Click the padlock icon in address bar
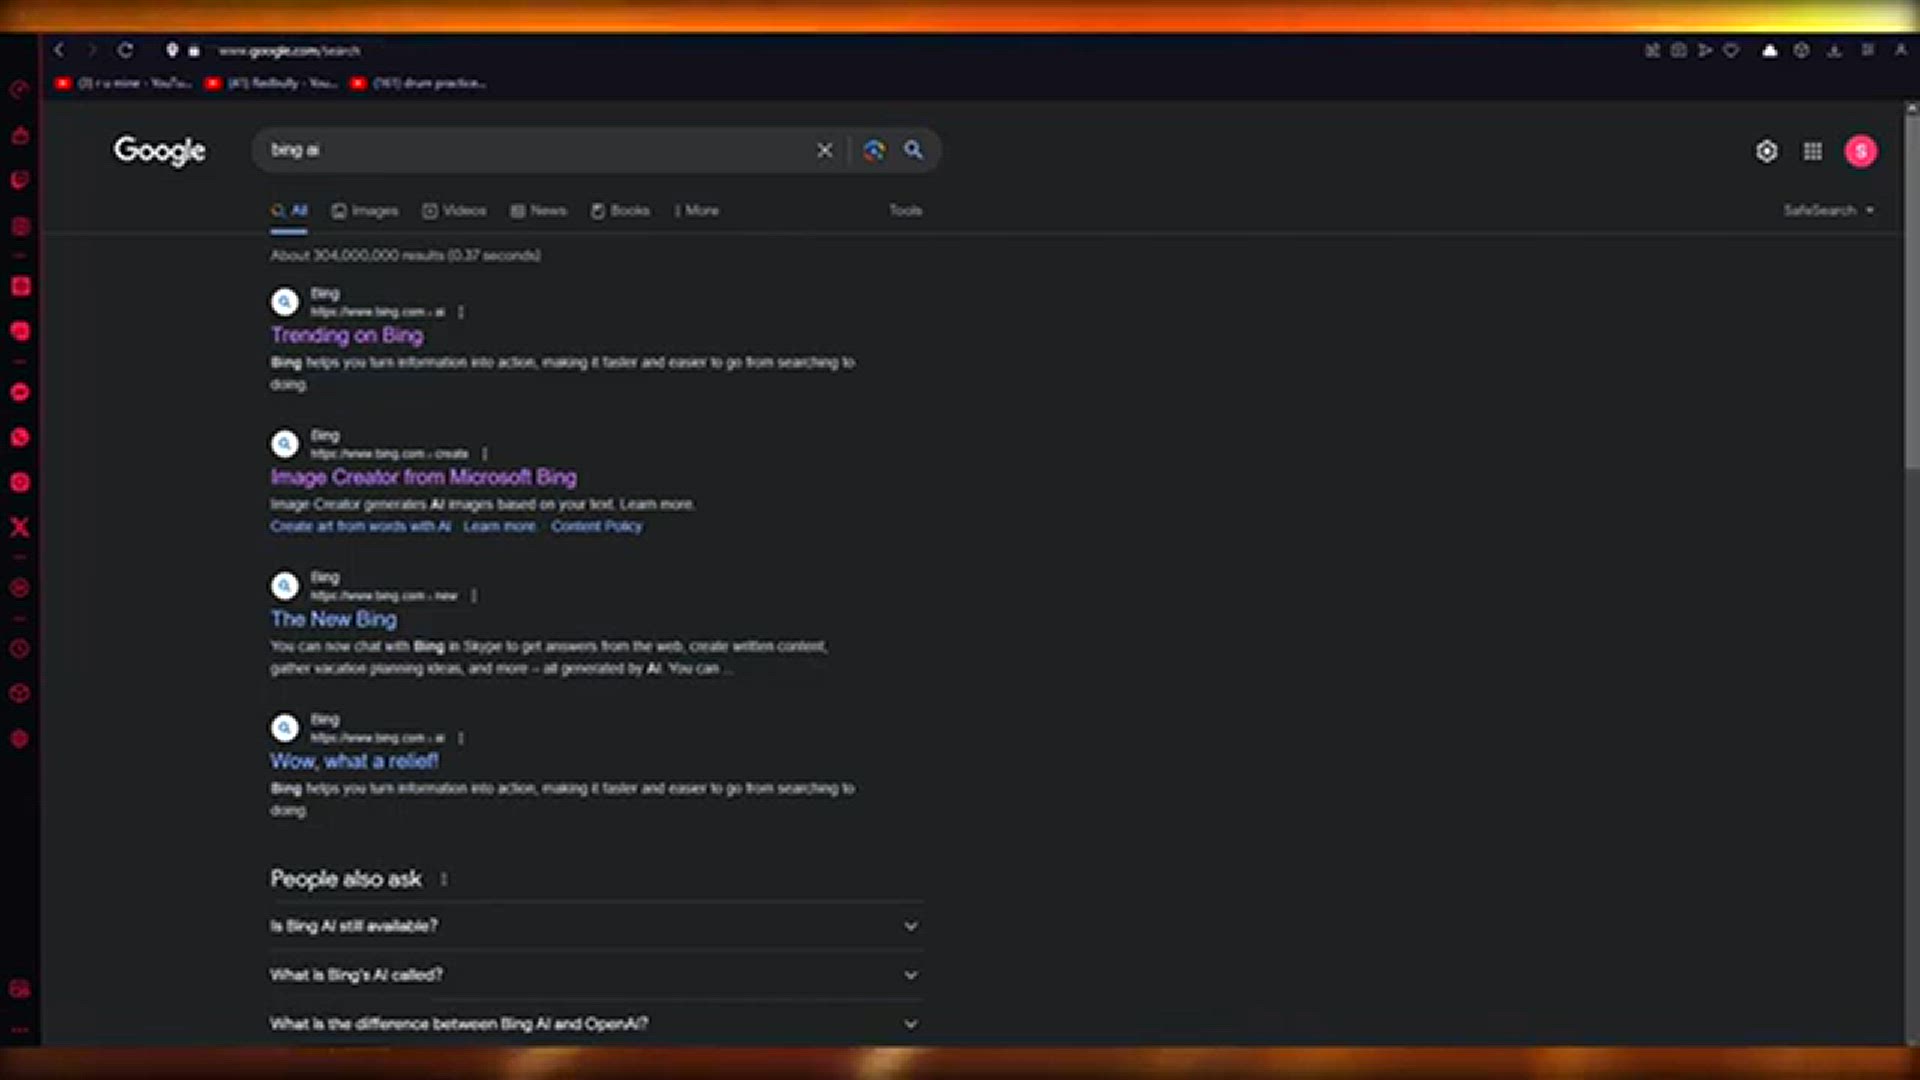The height and width of the screenshot is (1080, 1920). (x=194, y=50)
